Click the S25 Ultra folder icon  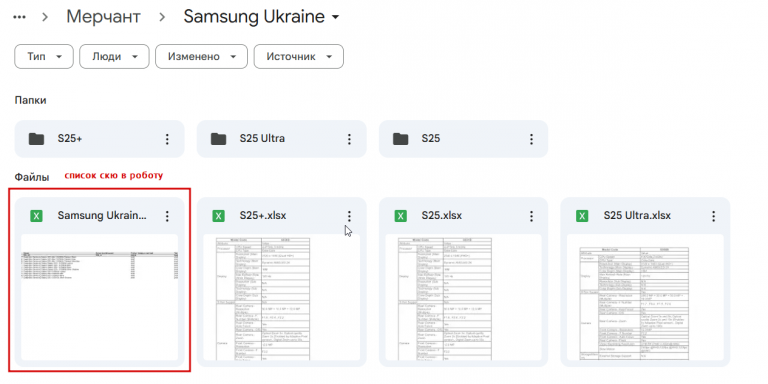click(218, 139)
